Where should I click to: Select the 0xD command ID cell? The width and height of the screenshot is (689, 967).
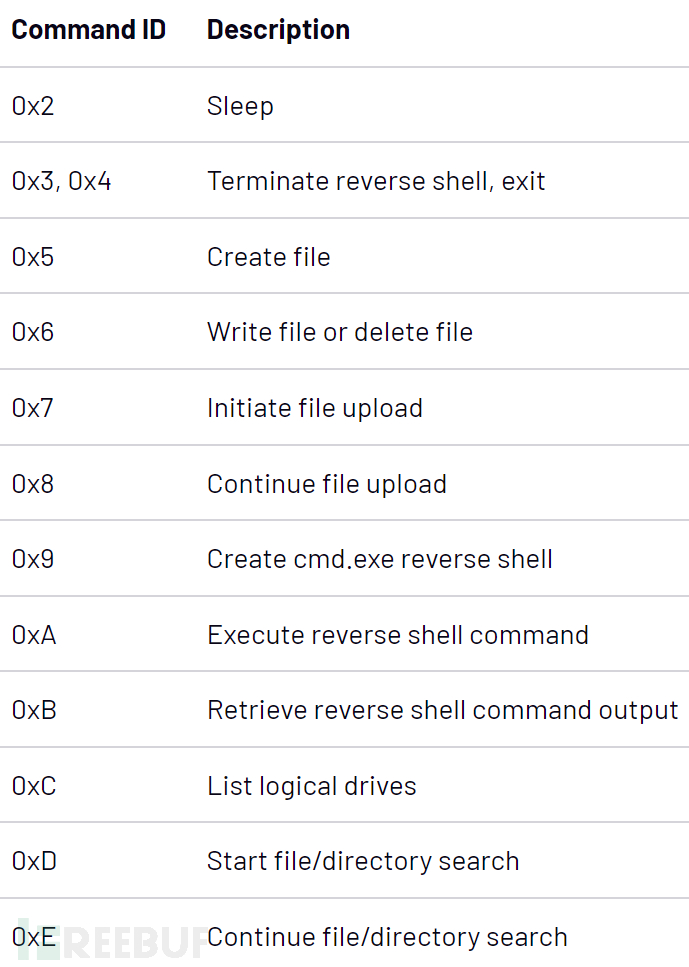tap(34, 861)
